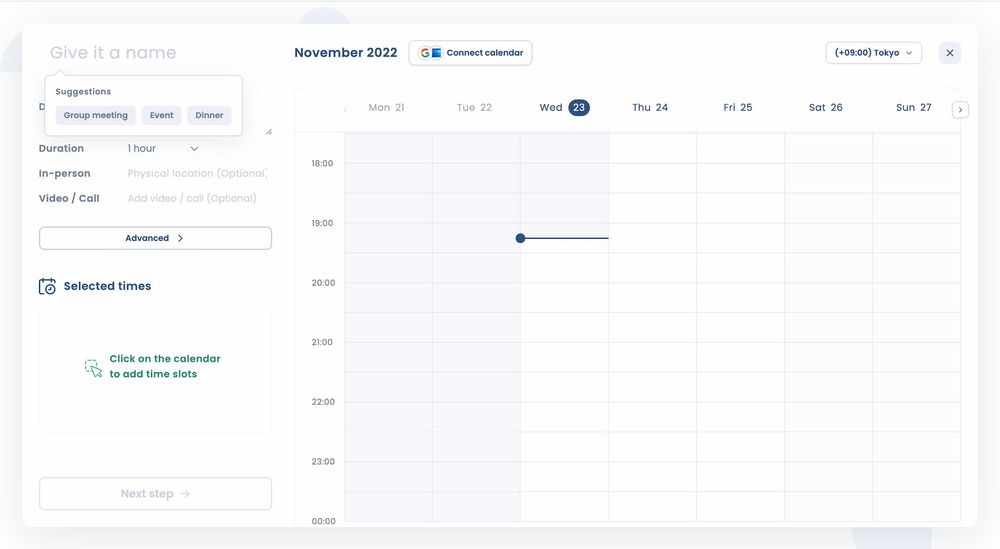Screen dimensions: 1000x549
Task: Click the 00:00 time label
Action: 323,522
